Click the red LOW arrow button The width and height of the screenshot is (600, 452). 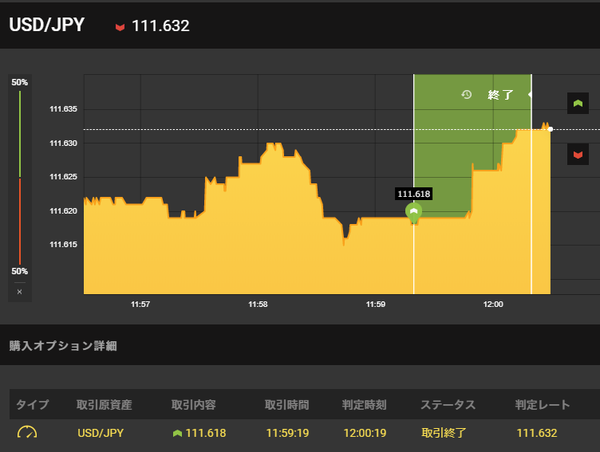click(x=577, y=154)
